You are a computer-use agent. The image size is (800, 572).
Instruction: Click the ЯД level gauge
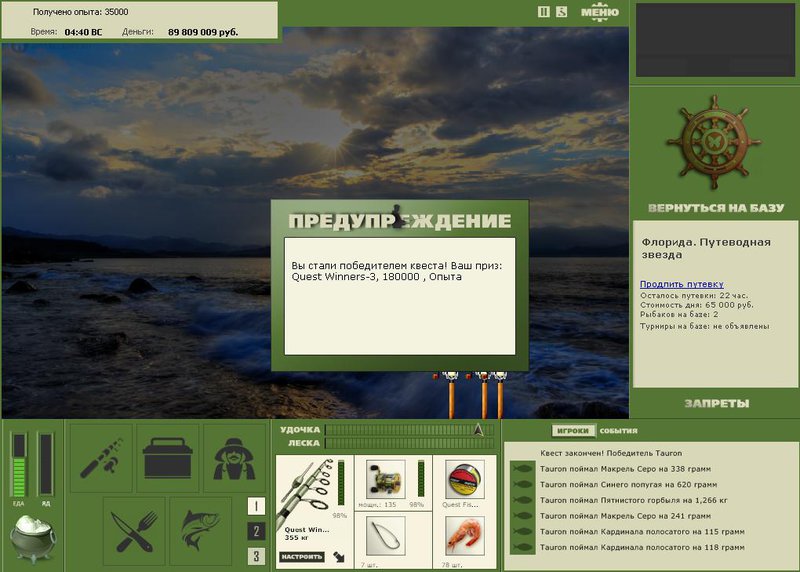(45, 465)
